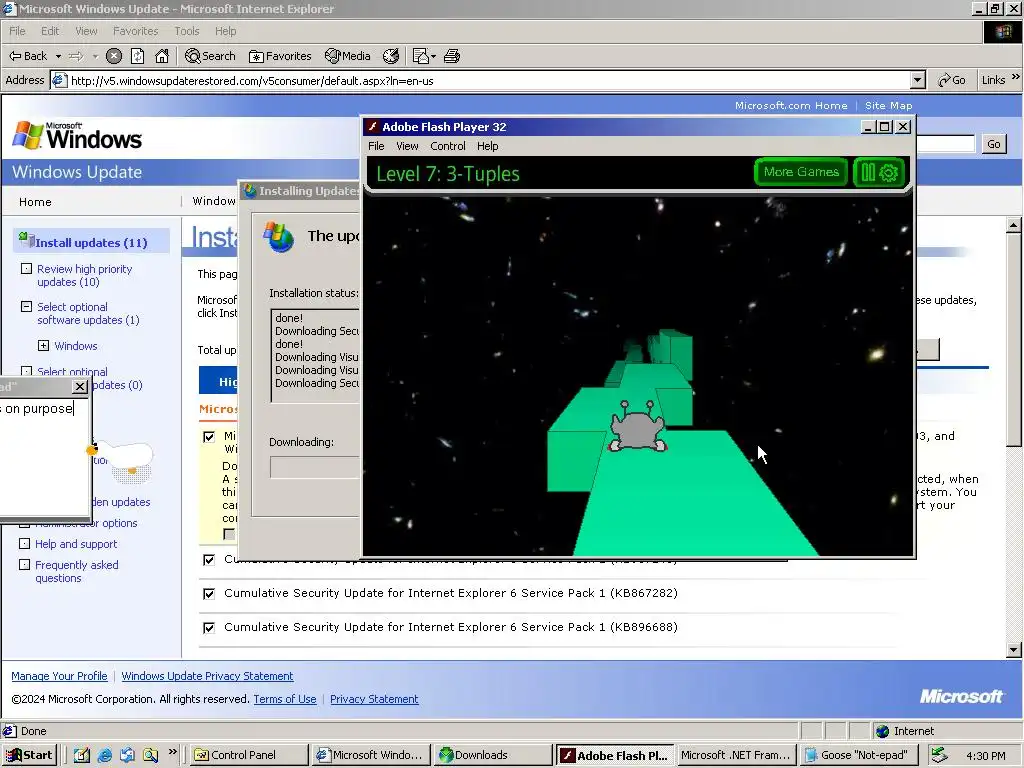Click the Start button

(29, 755)
